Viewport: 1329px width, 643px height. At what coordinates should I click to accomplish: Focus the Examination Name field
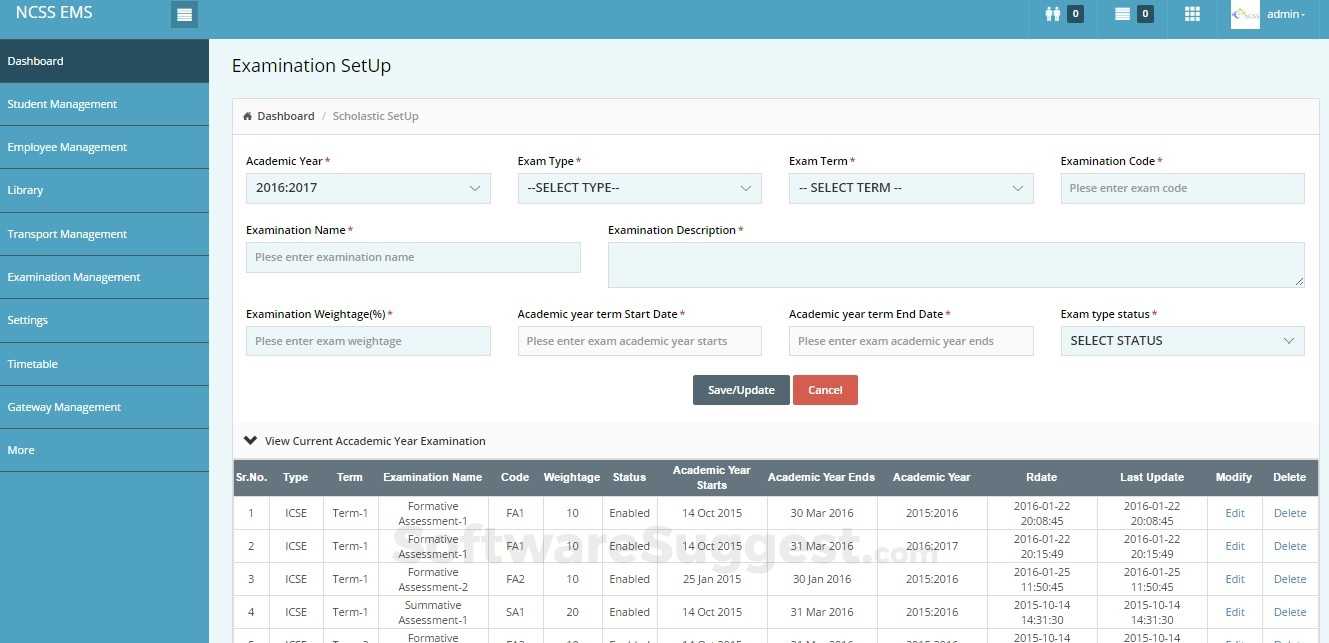[413, 257]
